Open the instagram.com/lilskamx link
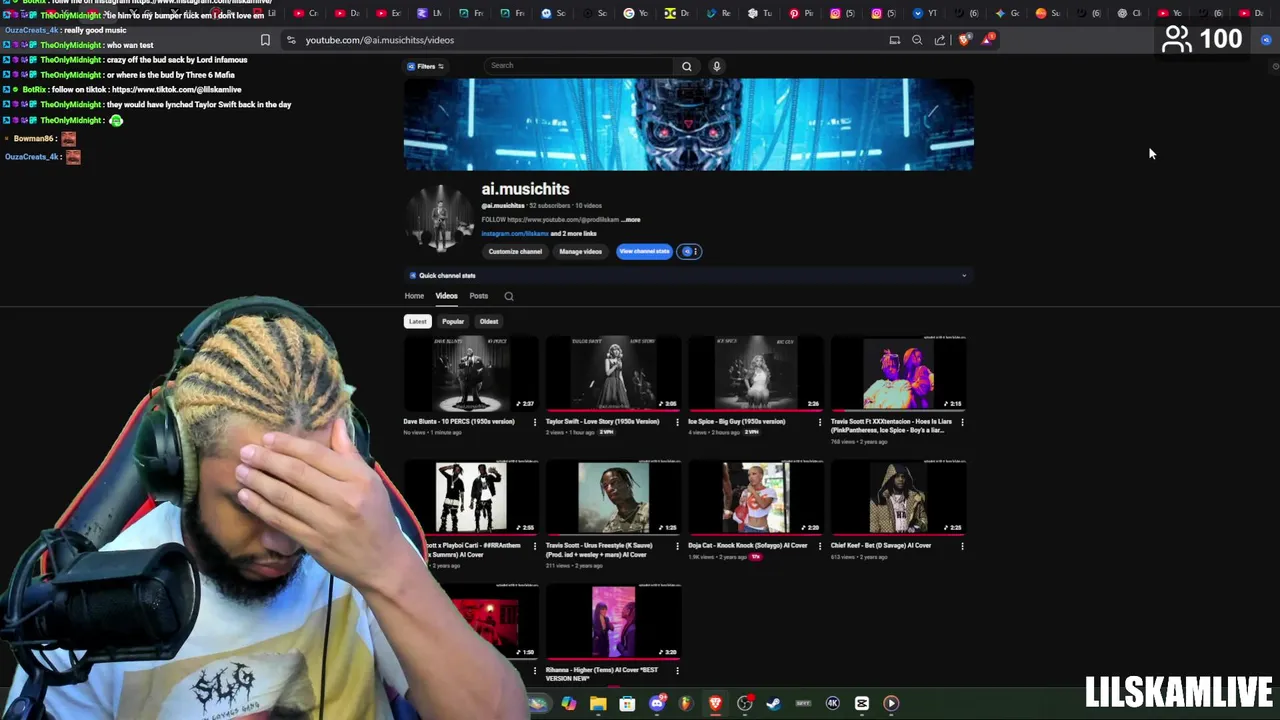Screen dimensions: 1280x720 pos(515,233)
